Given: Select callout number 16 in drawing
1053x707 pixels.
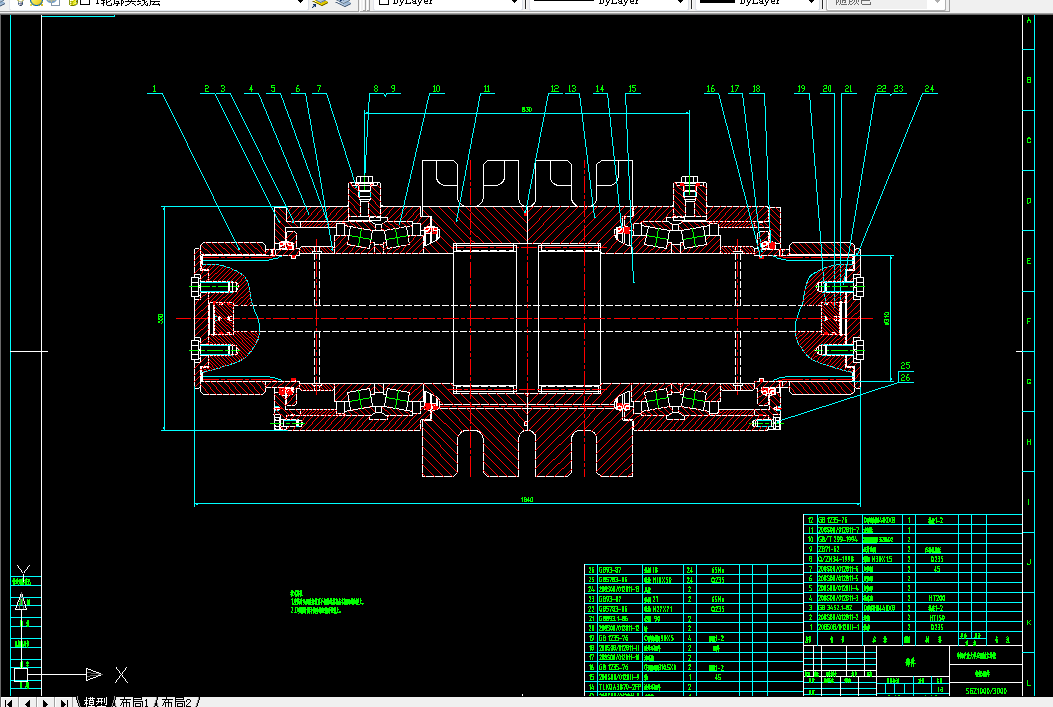Looking at the screenshot, I should point(711,89).
